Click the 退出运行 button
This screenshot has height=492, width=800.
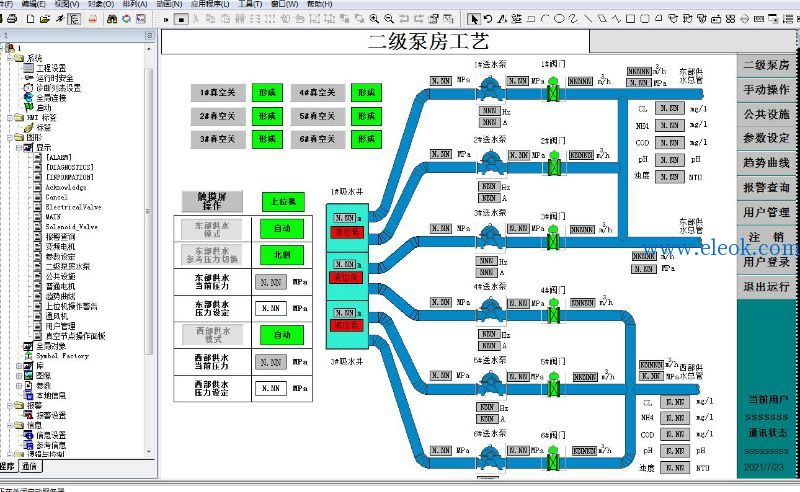coord(766,287)
